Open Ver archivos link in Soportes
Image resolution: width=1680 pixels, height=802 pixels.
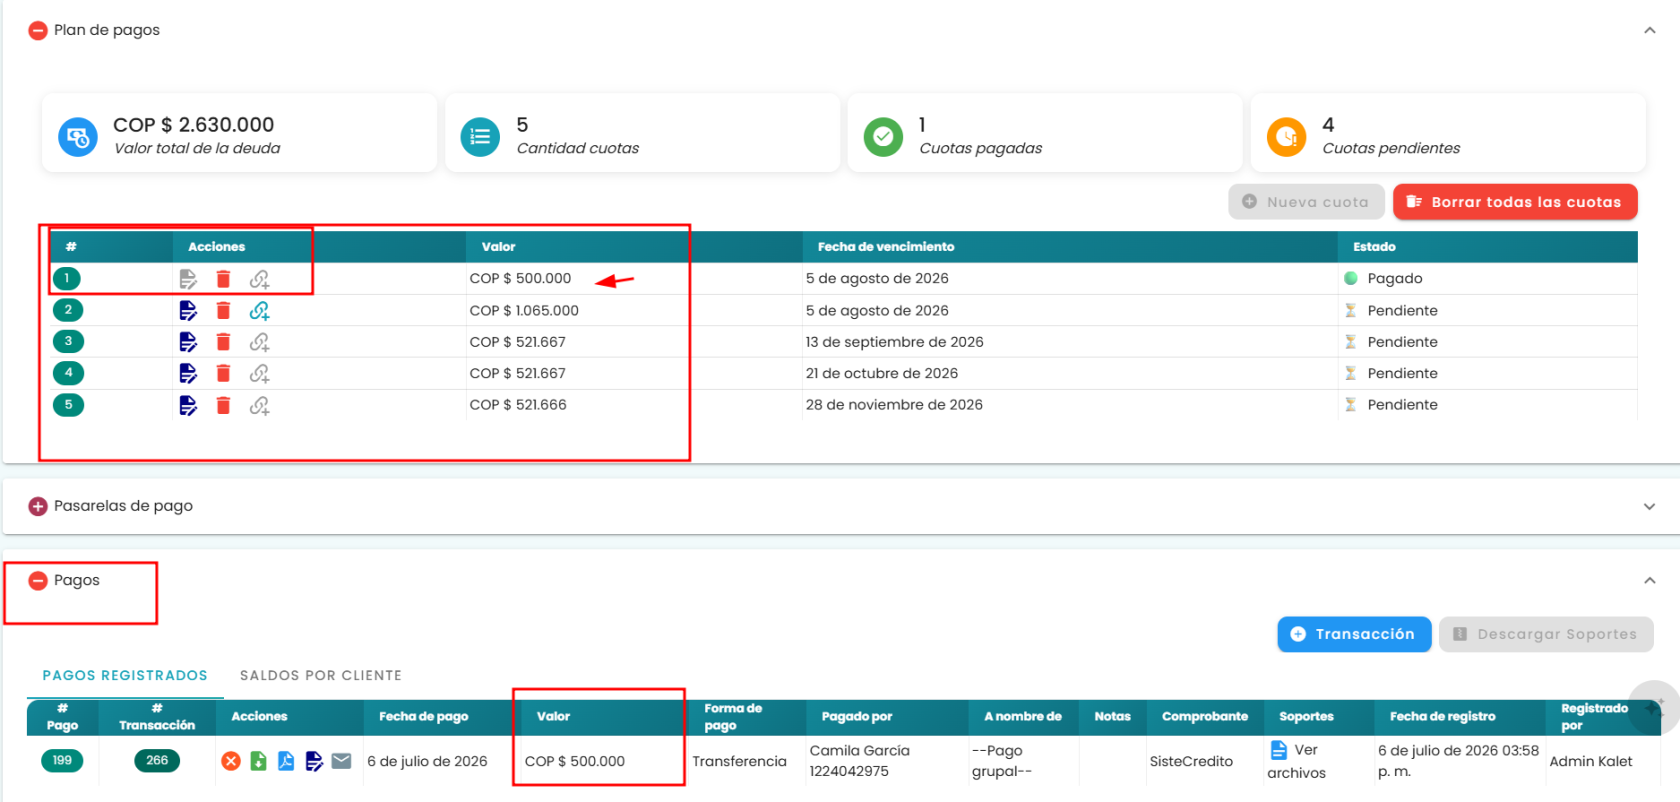pyautogui.click(x=1297, y=761)
